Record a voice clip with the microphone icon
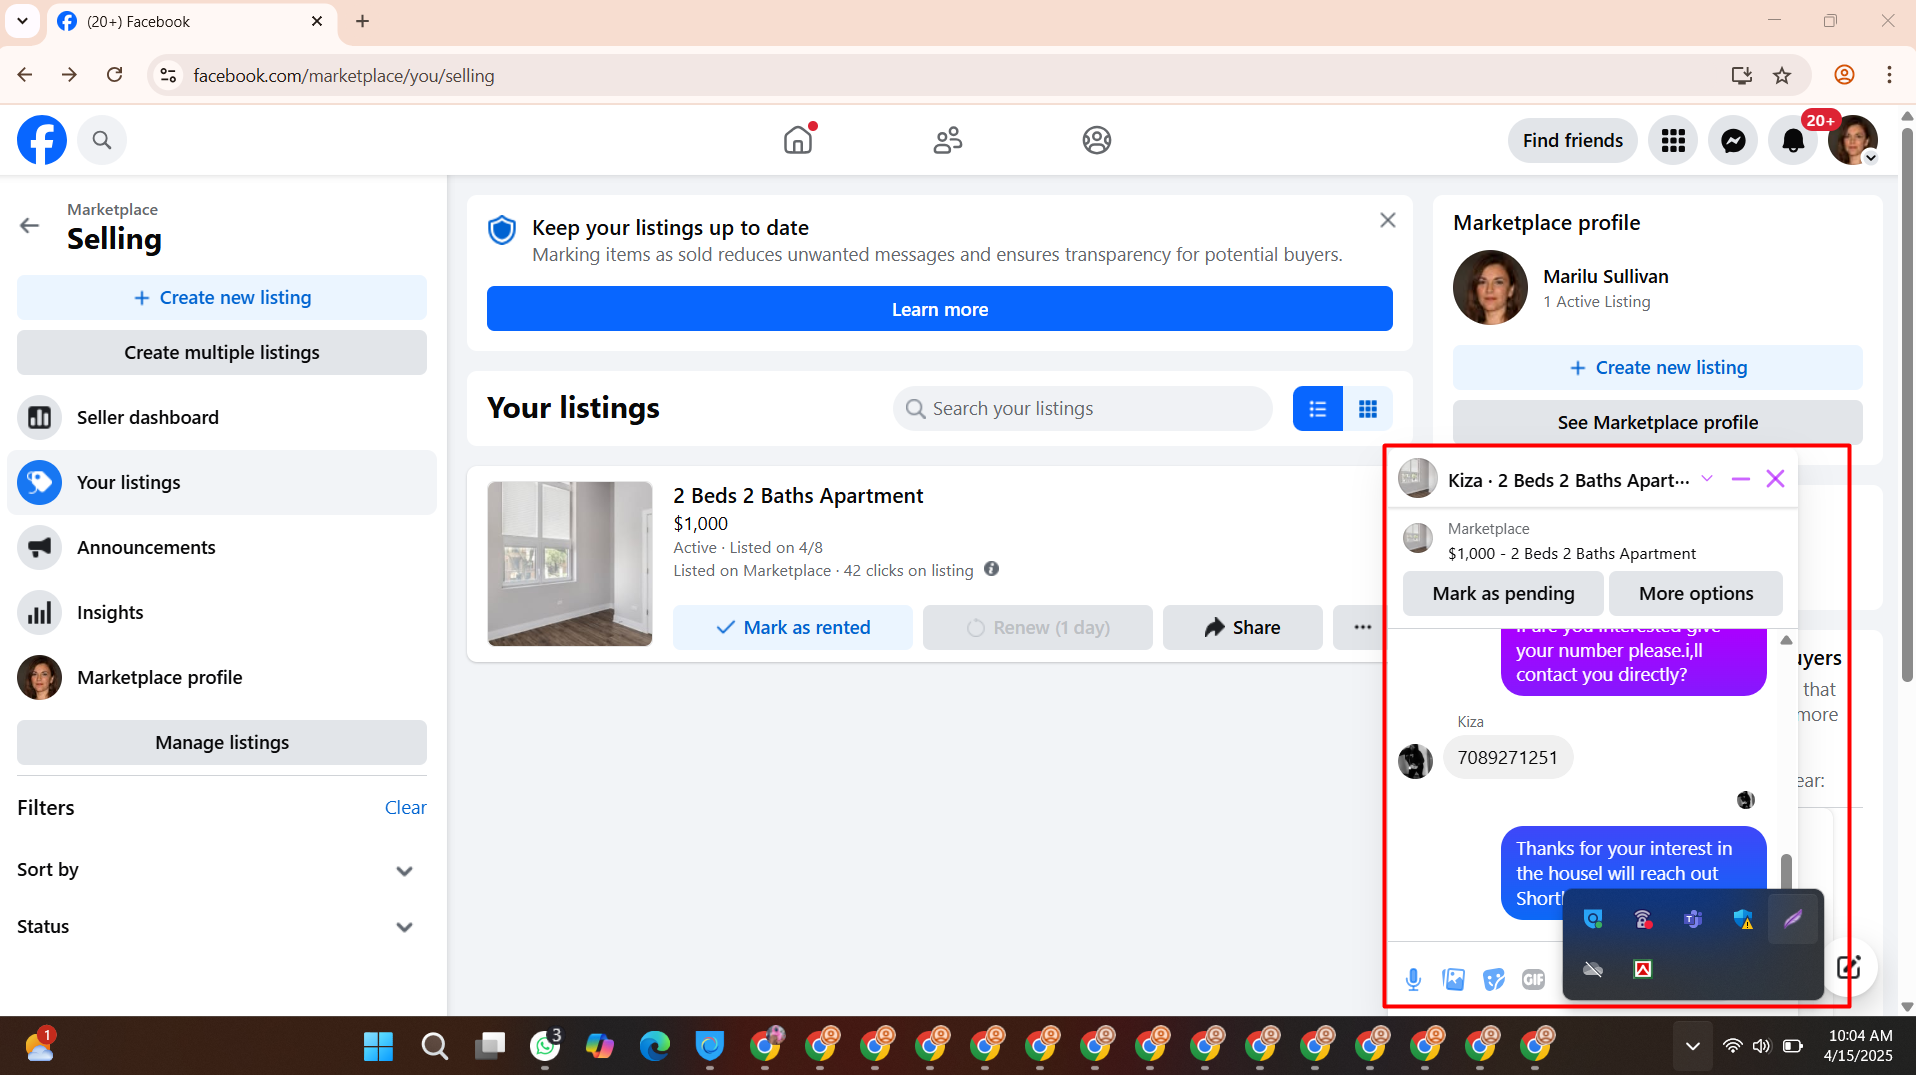The height and width of the screenshot is (1075, 1916). 1413,979
